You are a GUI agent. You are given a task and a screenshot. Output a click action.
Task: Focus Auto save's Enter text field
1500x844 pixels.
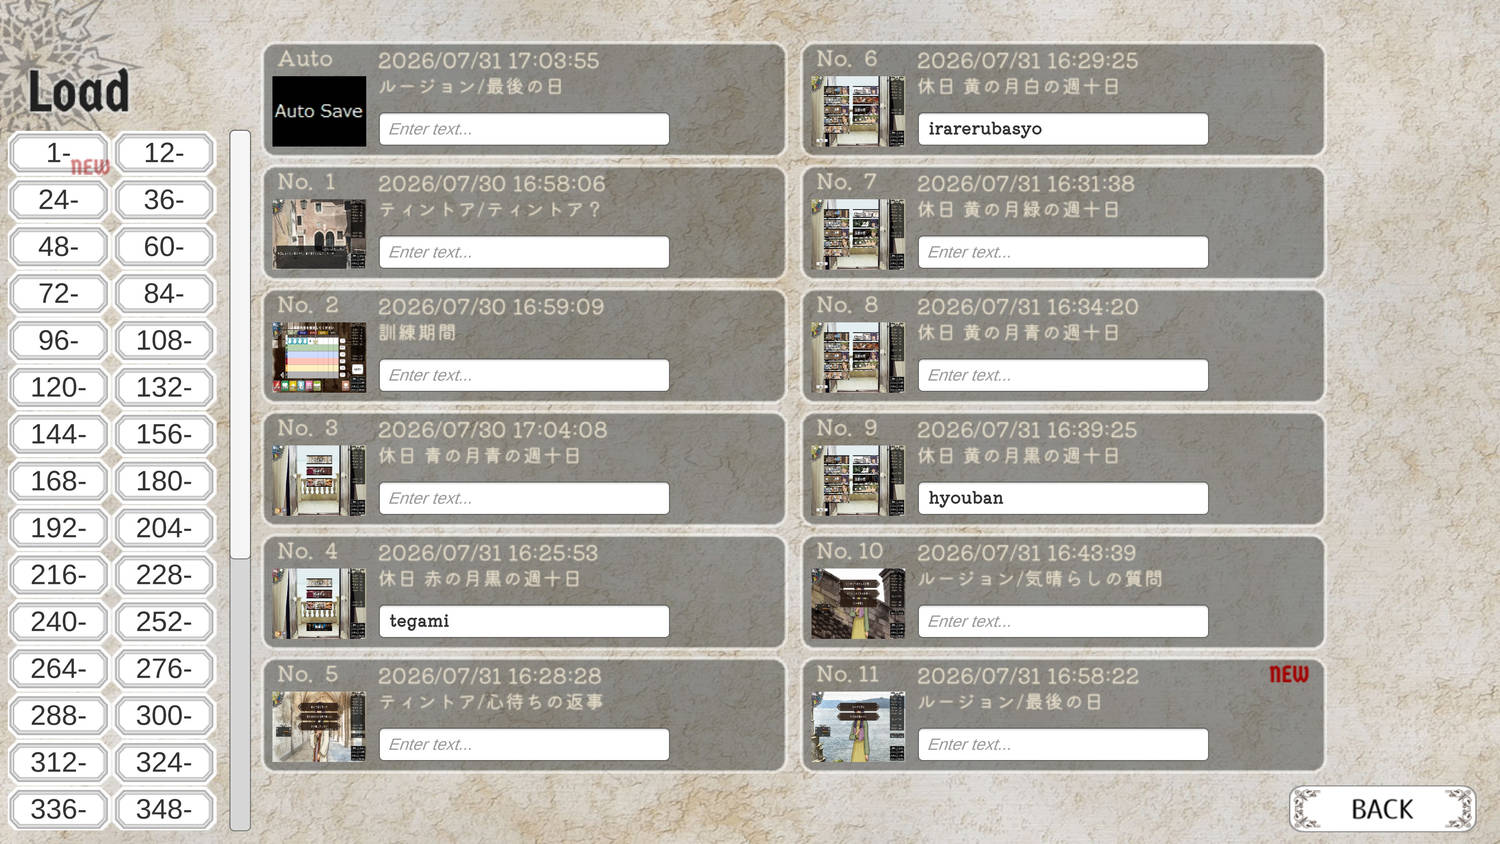(x=524, y=129)
